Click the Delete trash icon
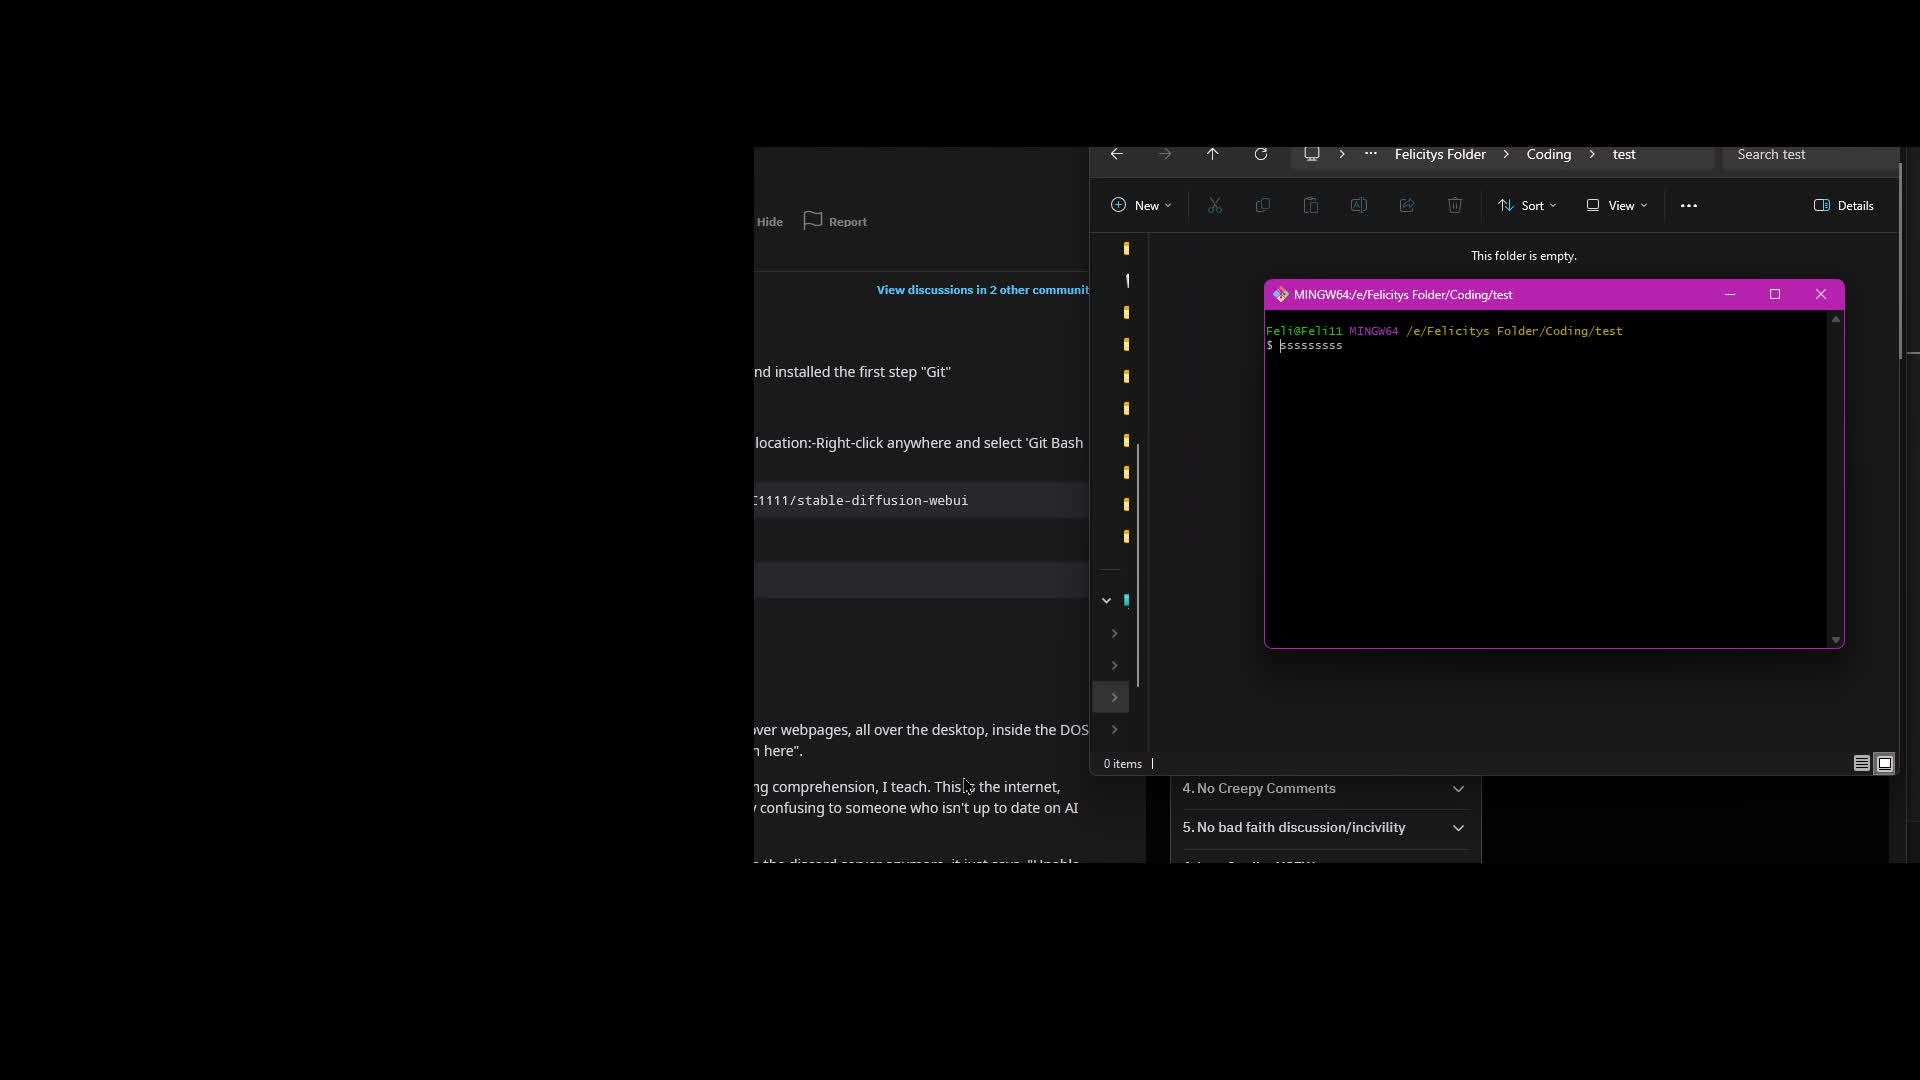1920x1080 pixels. coord(1455,205)
